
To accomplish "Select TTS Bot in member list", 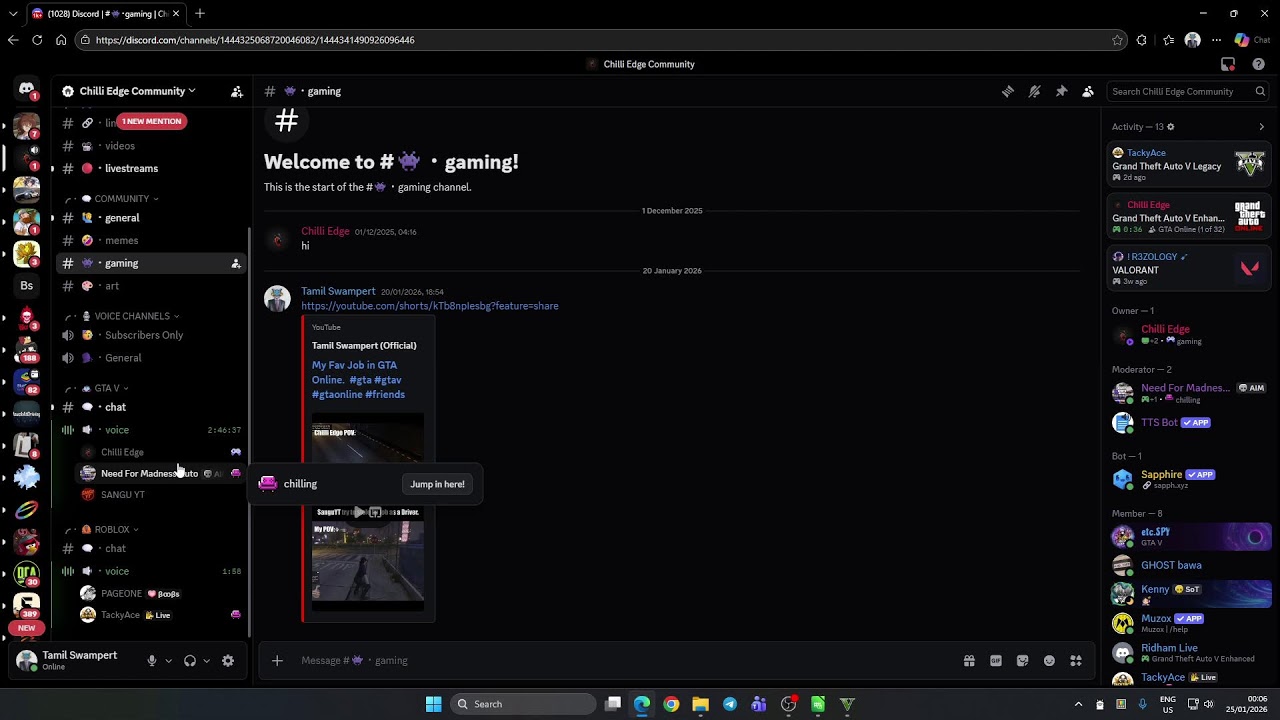I will (x=1189, y=423).
